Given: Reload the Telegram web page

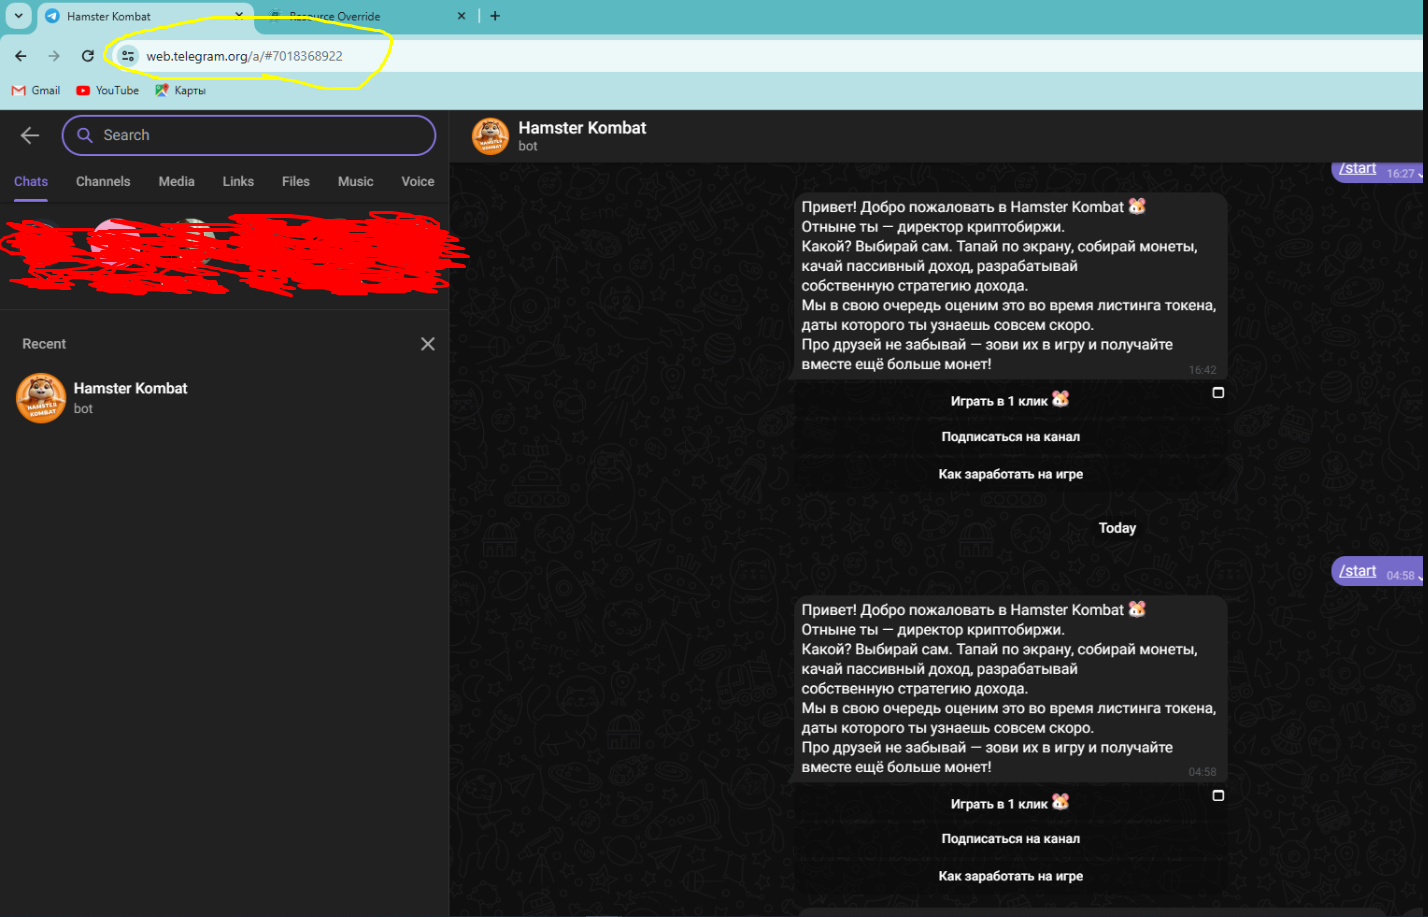Looking at the screenshot, I should [88, 56].
